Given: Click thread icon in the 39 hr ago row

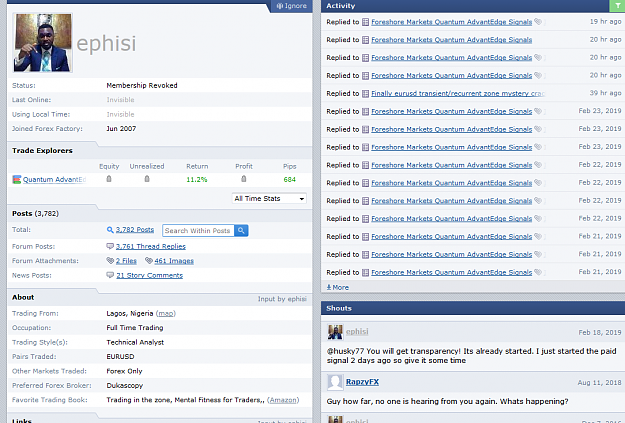Looking at the screenshot, I should click(x=365, y=94).
